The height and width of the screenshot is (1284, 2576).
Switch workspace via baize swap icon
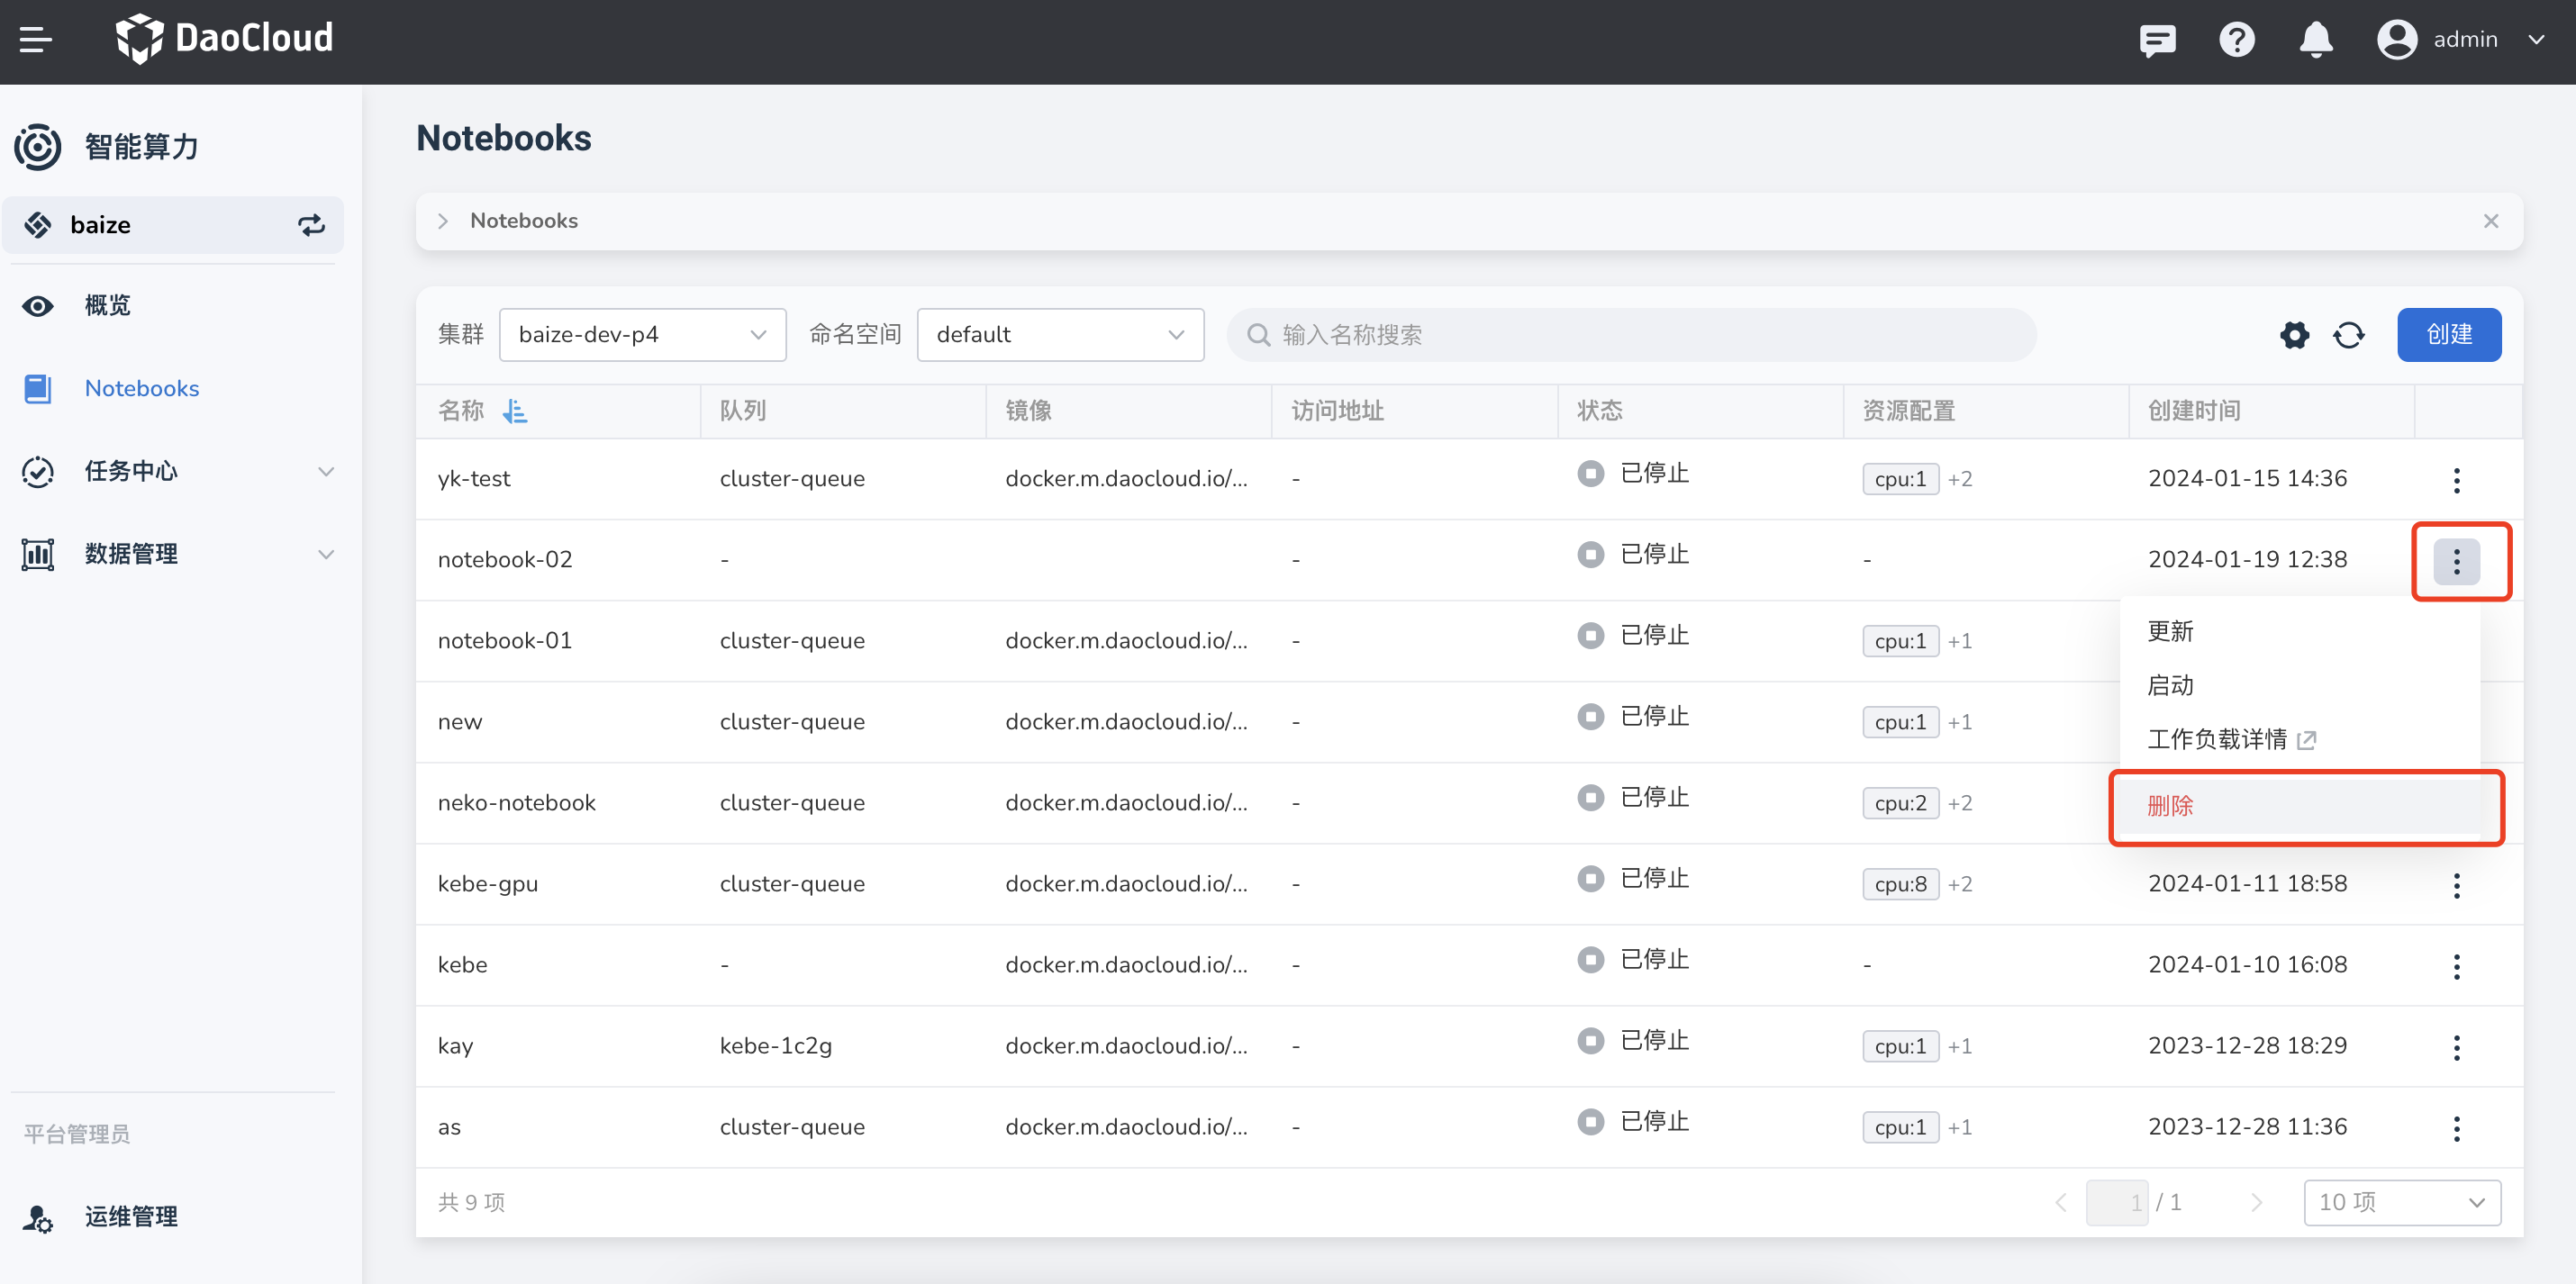[311, 225]
